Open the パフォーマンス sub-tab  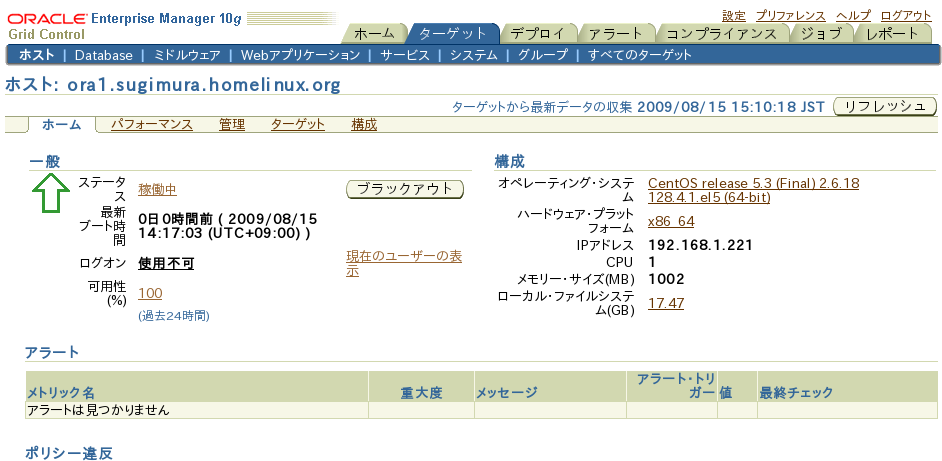click(x=152, y=124)
